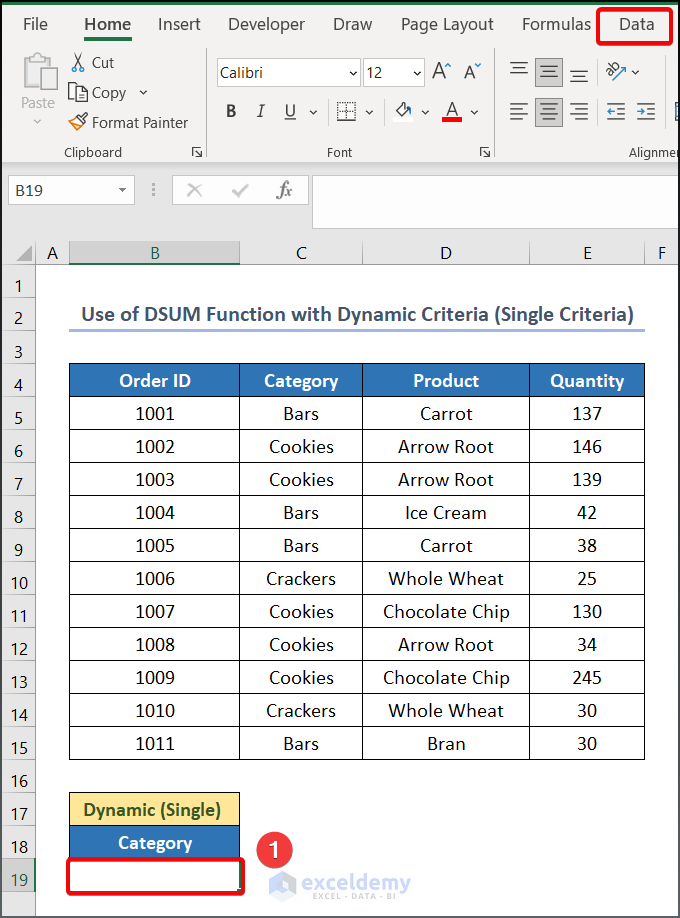Toggle Italic formatting
The width and height of the screenshot is (680, 918).
coord(261,111)
